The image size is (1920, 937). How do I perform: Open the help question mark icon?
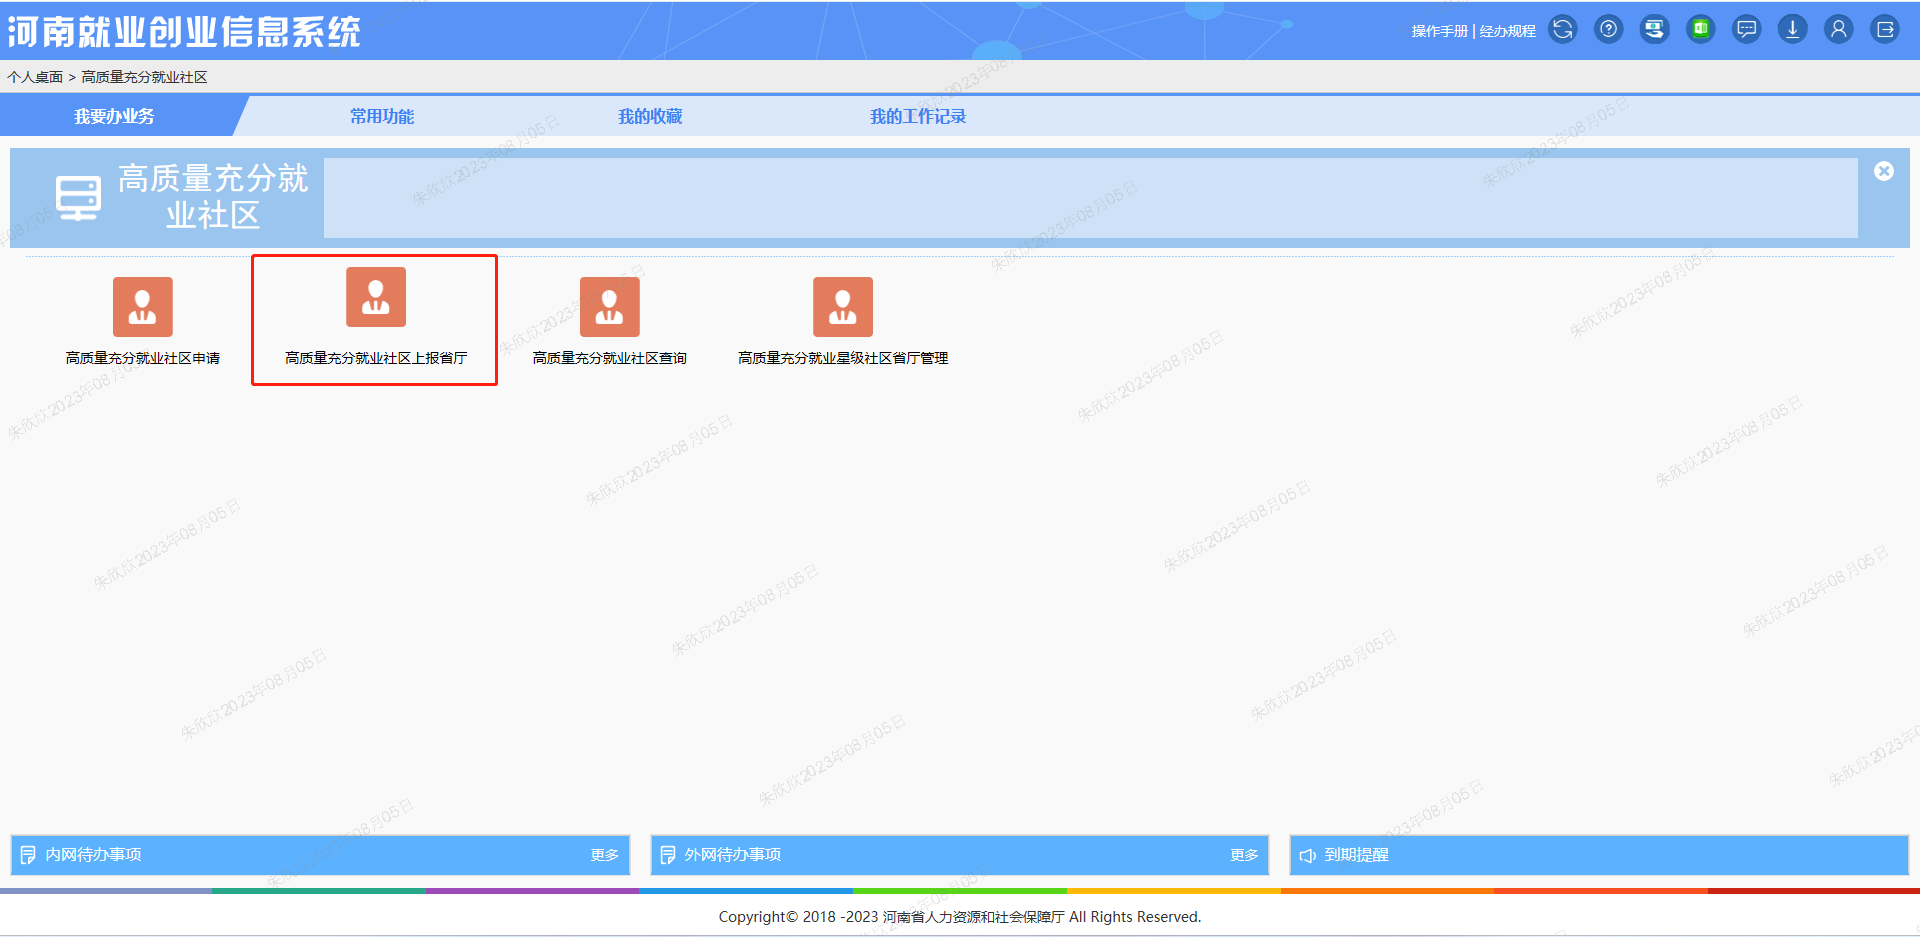[1608, 30]
